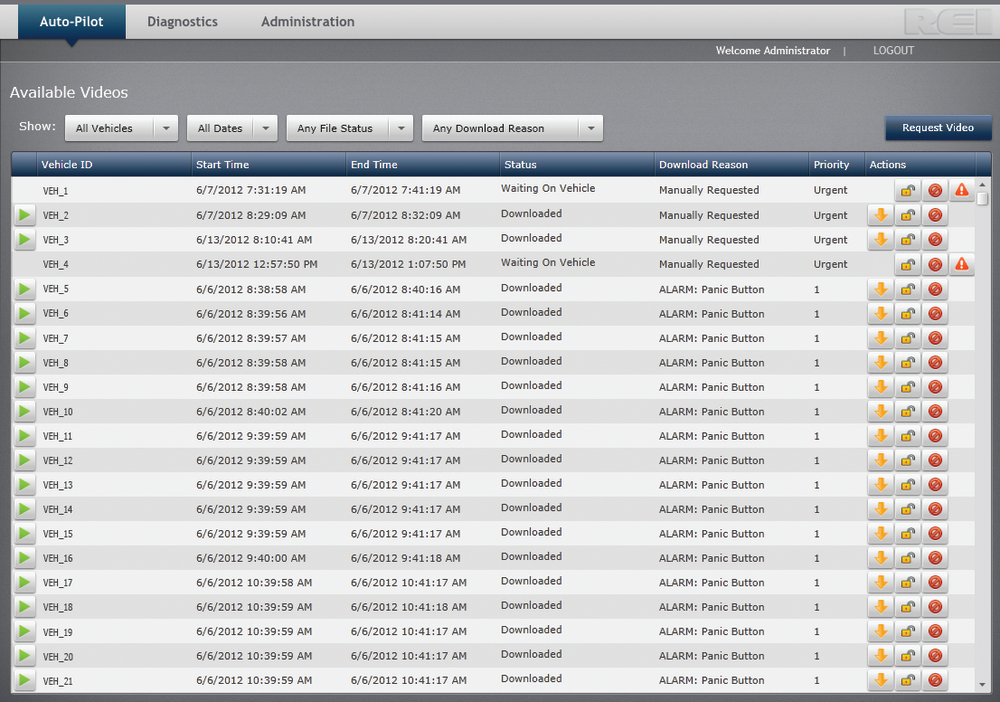The height and width of the screenshot is (702, 1000).
Task: Expand the Any File Status dropdown
Action: click(x=349, y=128)
